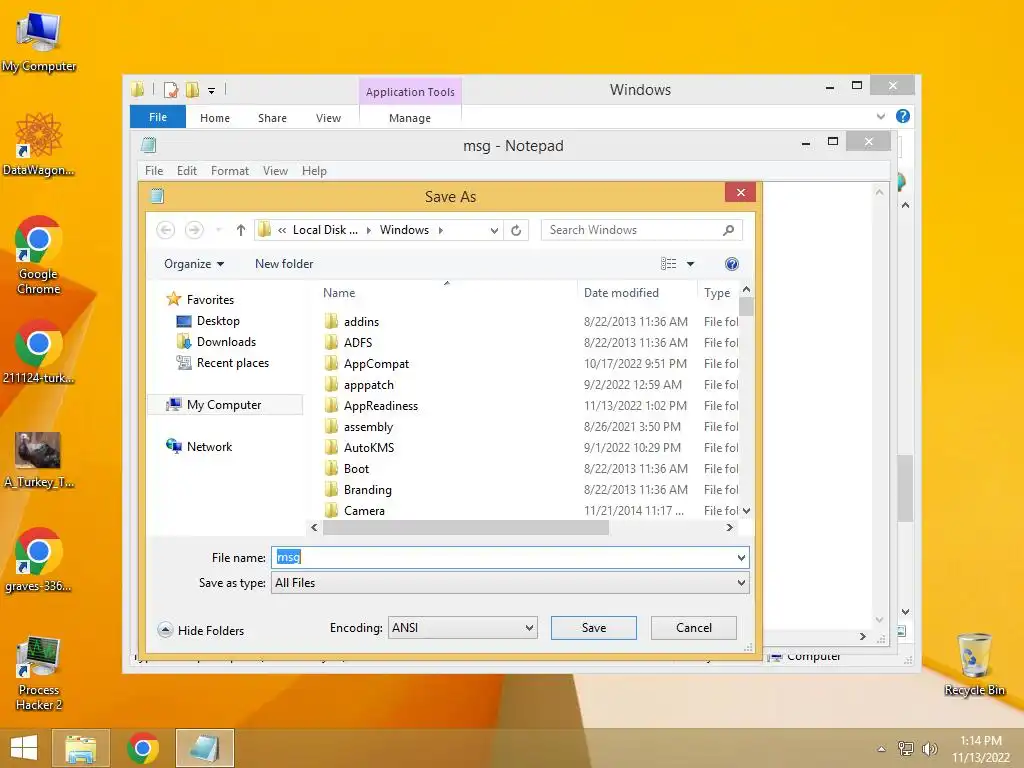Image resolution: width=1024 pixels, height=768 pixels.
Task: Open volume tray icon
Action: tap(929, 748)
